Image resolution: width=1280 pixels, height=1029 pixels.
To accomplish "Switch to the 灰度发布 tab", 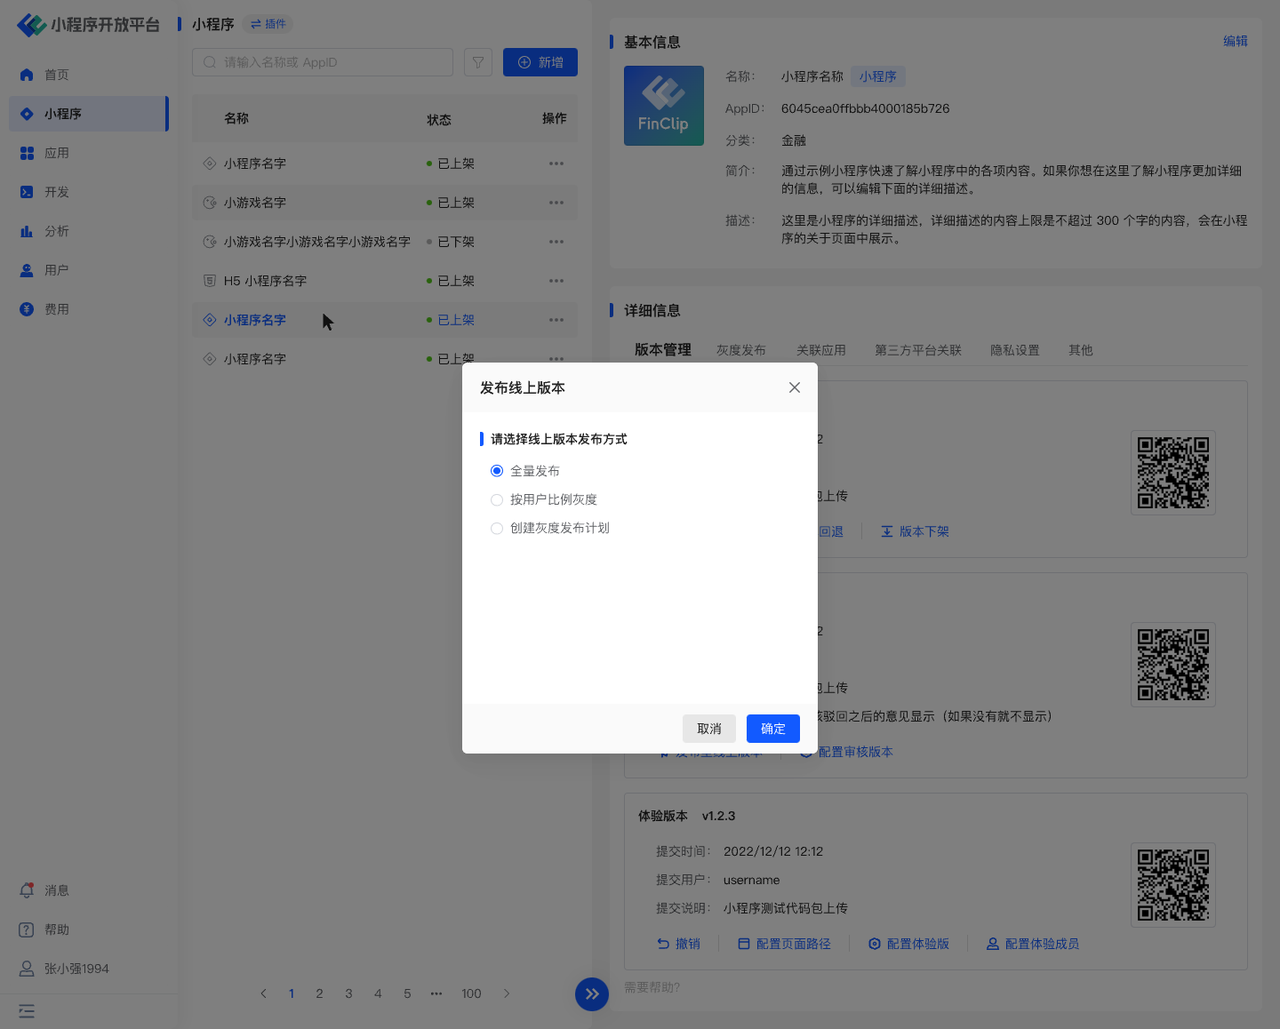I will click(x=741, y=350).
